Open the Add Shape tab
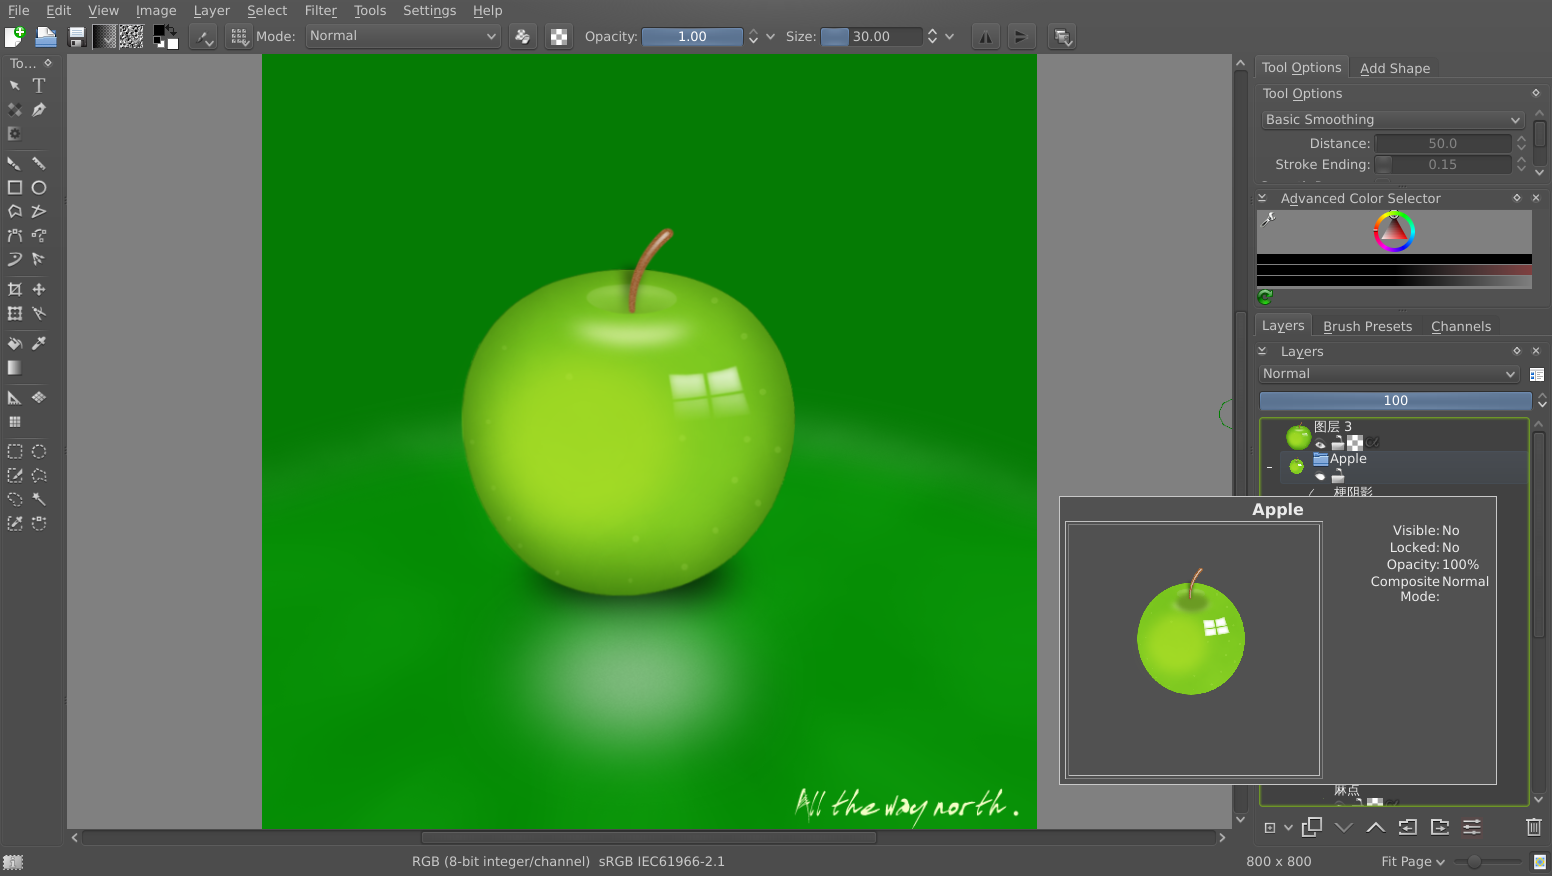Image resolution: width=1552 pixels, height=876 pixels. pos(1394,68)
